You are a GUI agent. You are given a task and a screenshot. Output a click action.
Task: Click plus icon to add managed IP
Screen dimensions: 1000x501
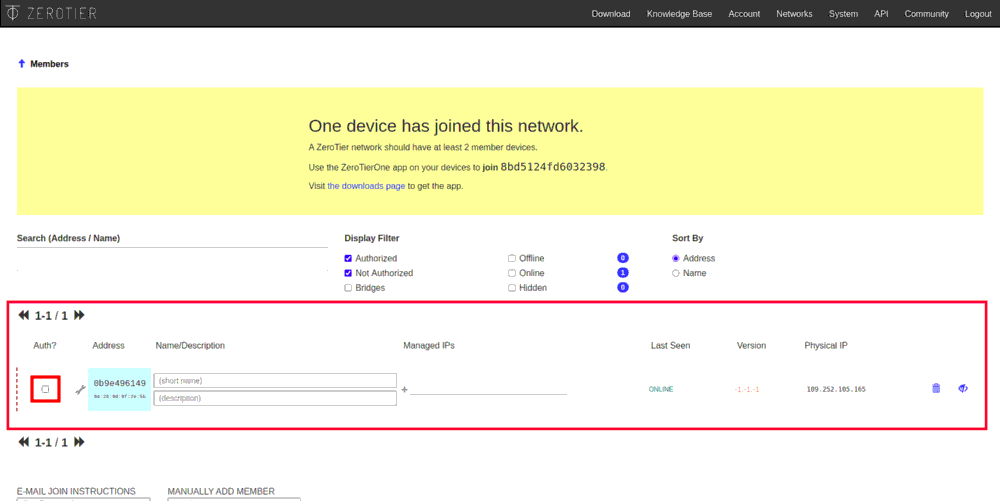[x=405, y=389]
